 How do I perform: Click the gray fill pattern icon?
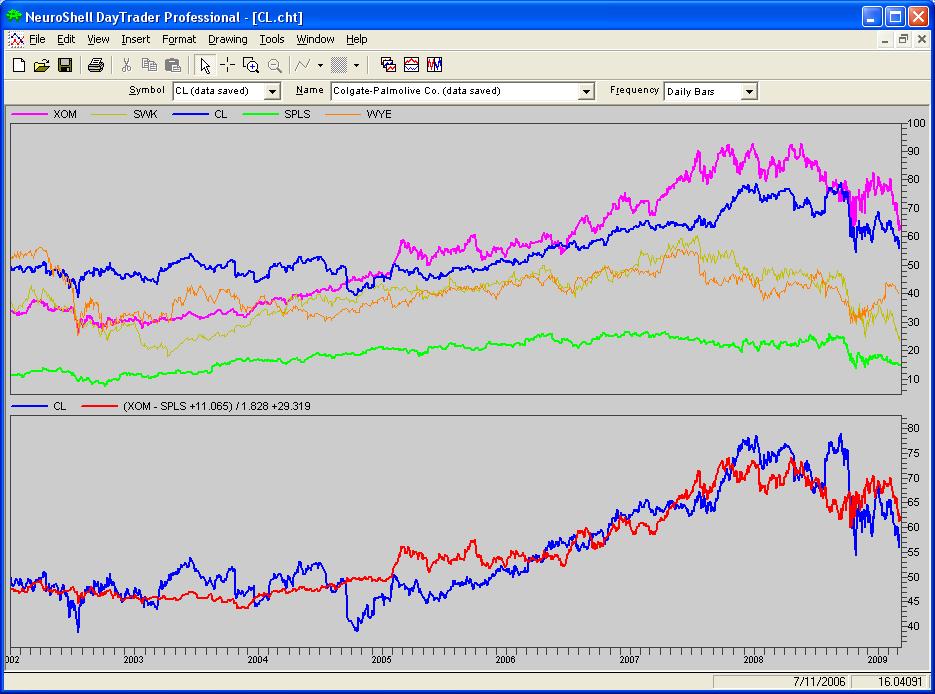pyautogui.click(x=339, y=65)
